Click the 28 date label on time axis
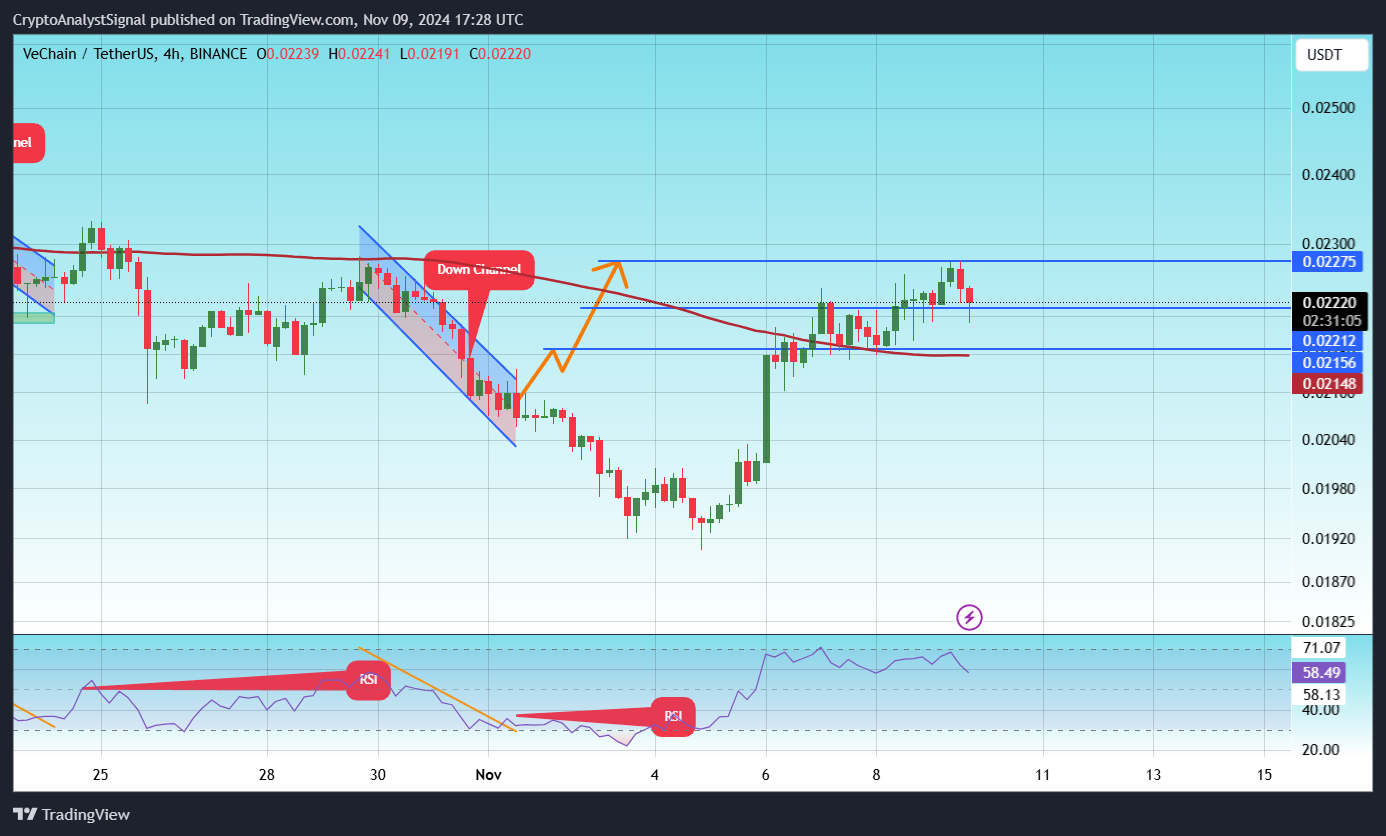This screenshot has height=836, width=1386. [267, 775]
